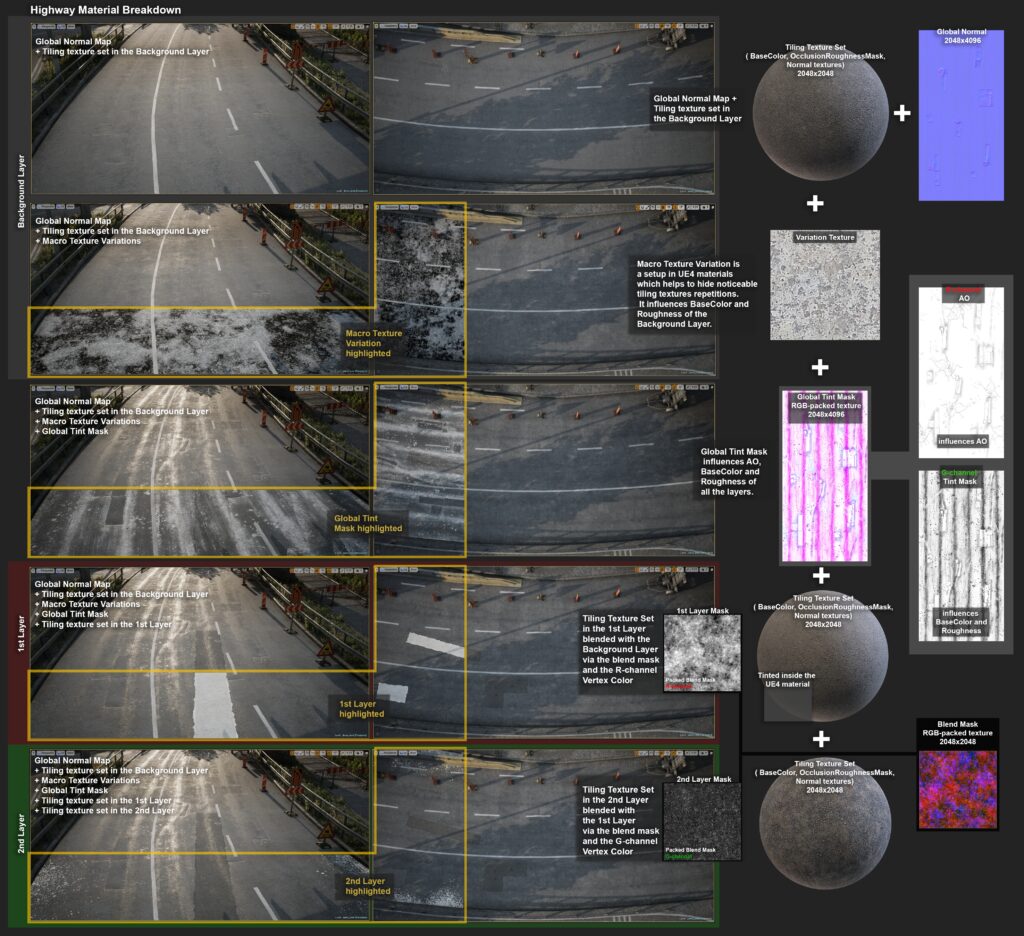
Task: Select the R-channel AO map thumbnail
Action: click(x=961, y=372)
